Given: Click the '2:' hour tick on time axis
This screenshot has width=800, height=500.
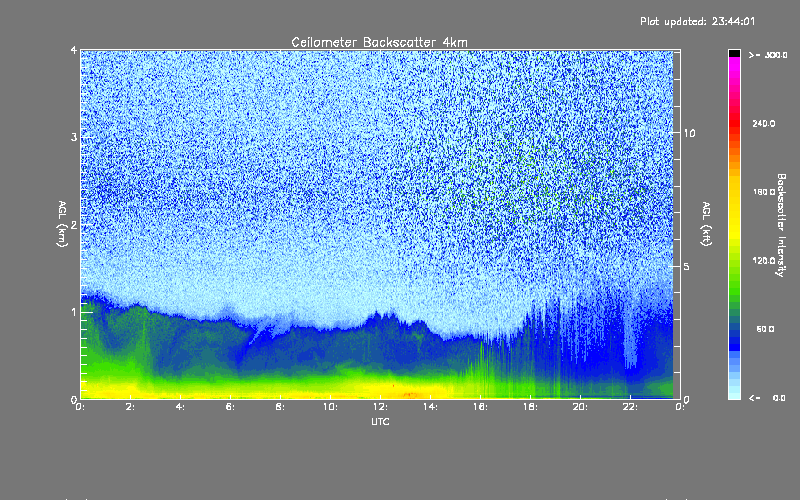Looking at the screenshot, I should pos(130,407).
